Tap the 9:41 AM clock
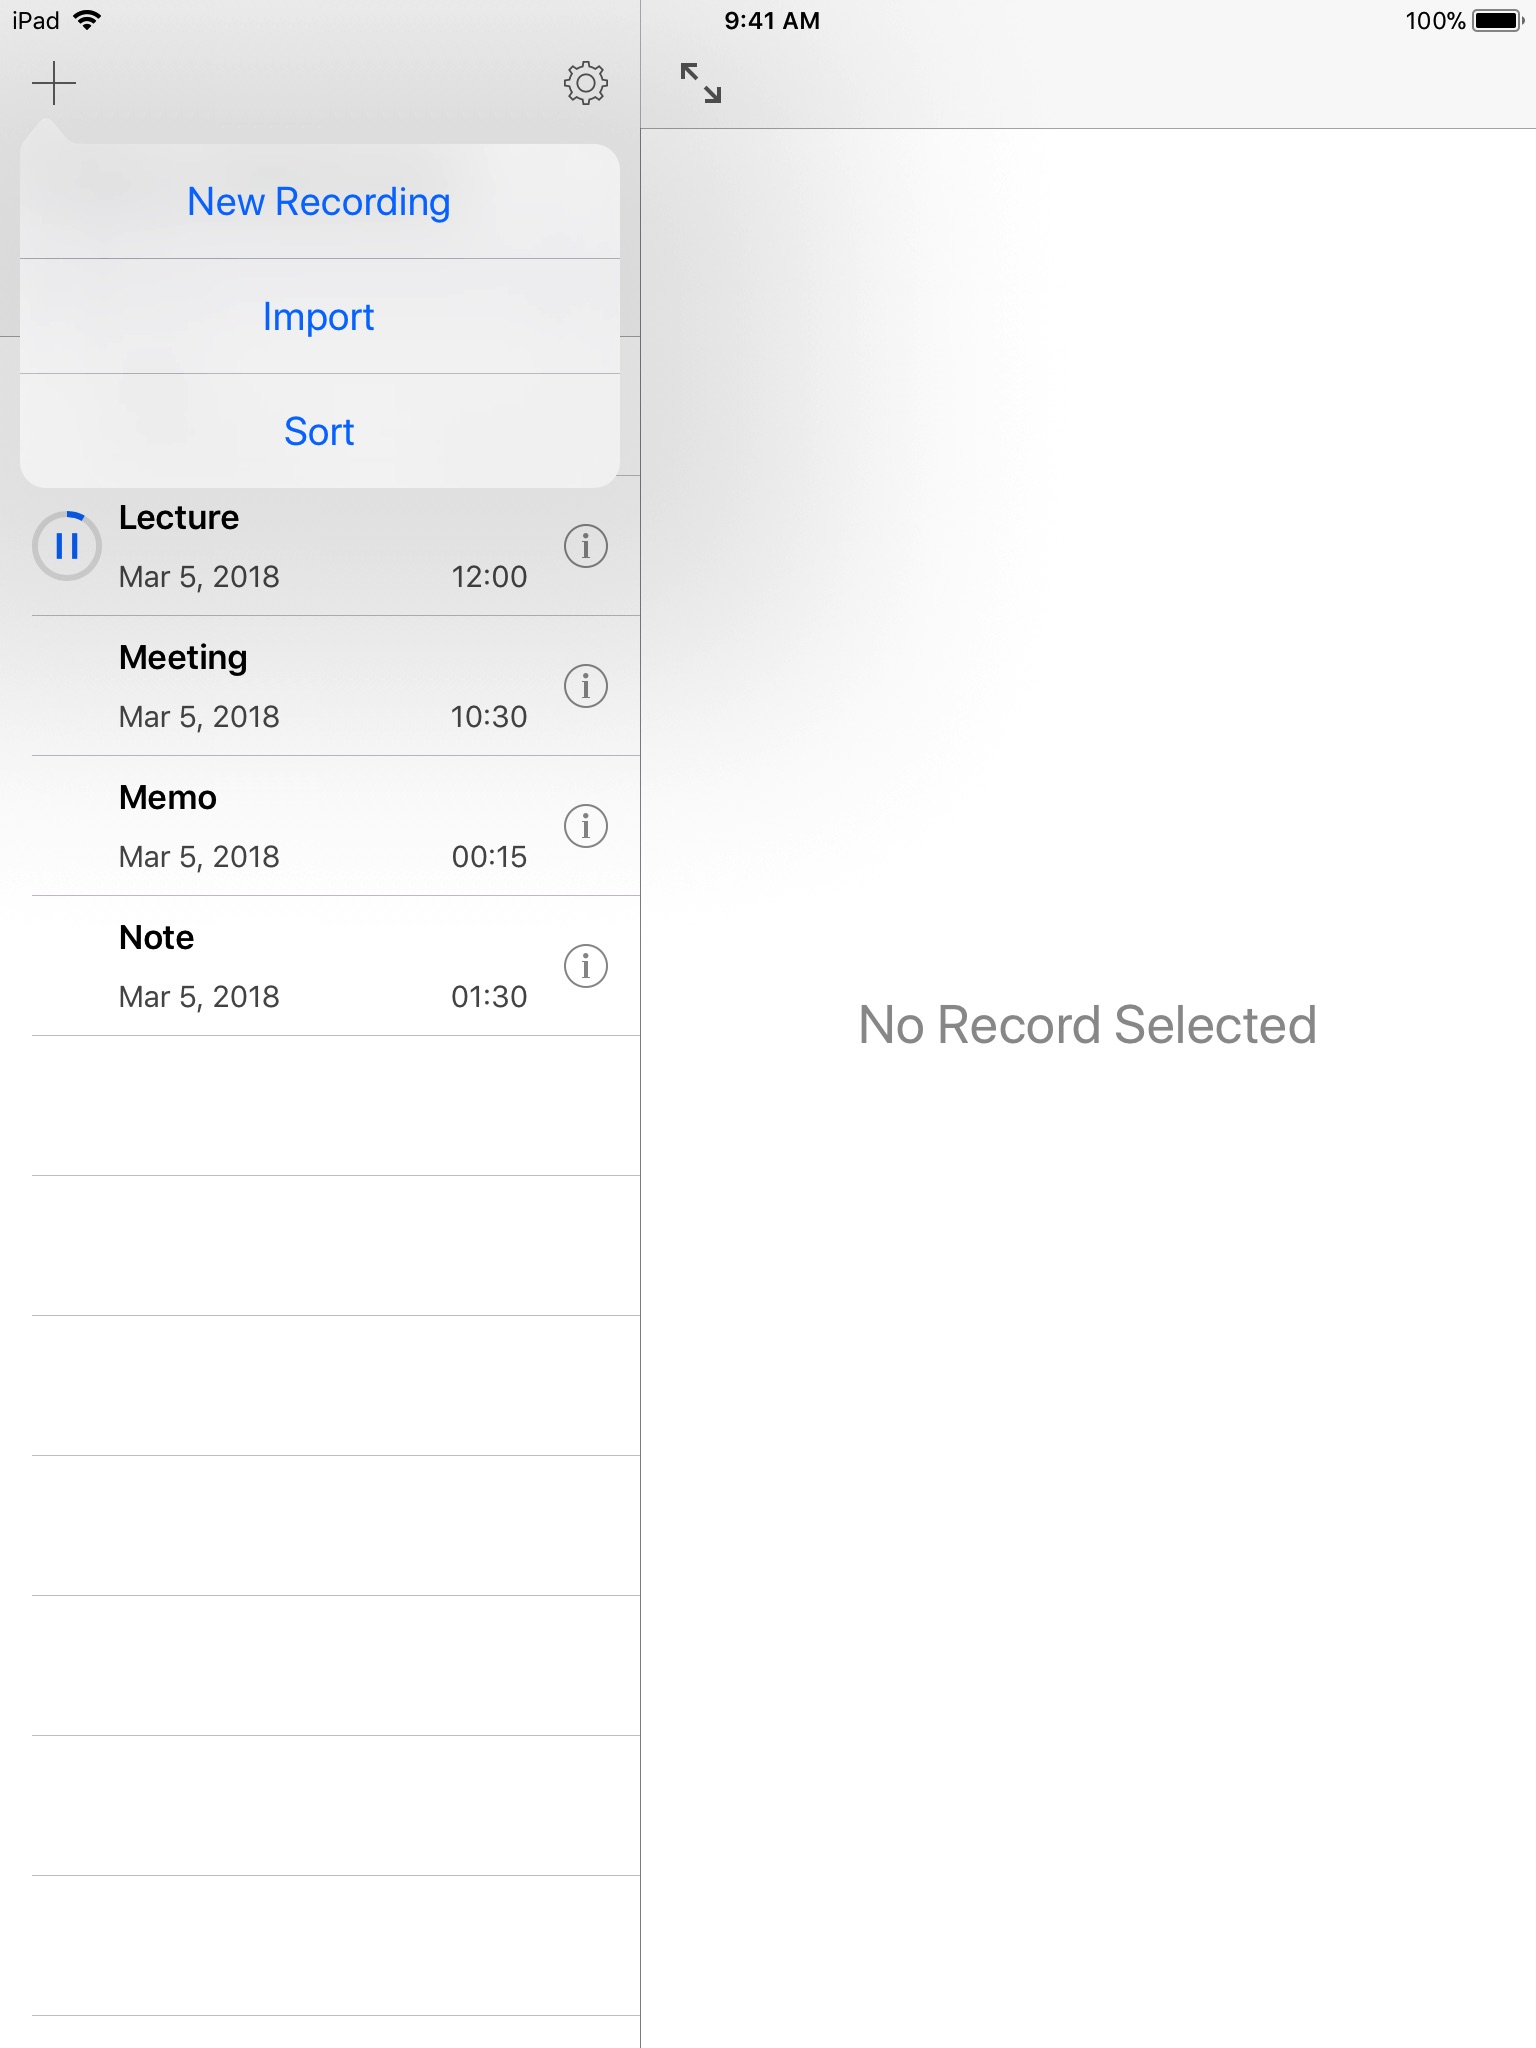The height and width of the screenshot is (2048, 1536). pyautogui.click(x=772, y=20)
